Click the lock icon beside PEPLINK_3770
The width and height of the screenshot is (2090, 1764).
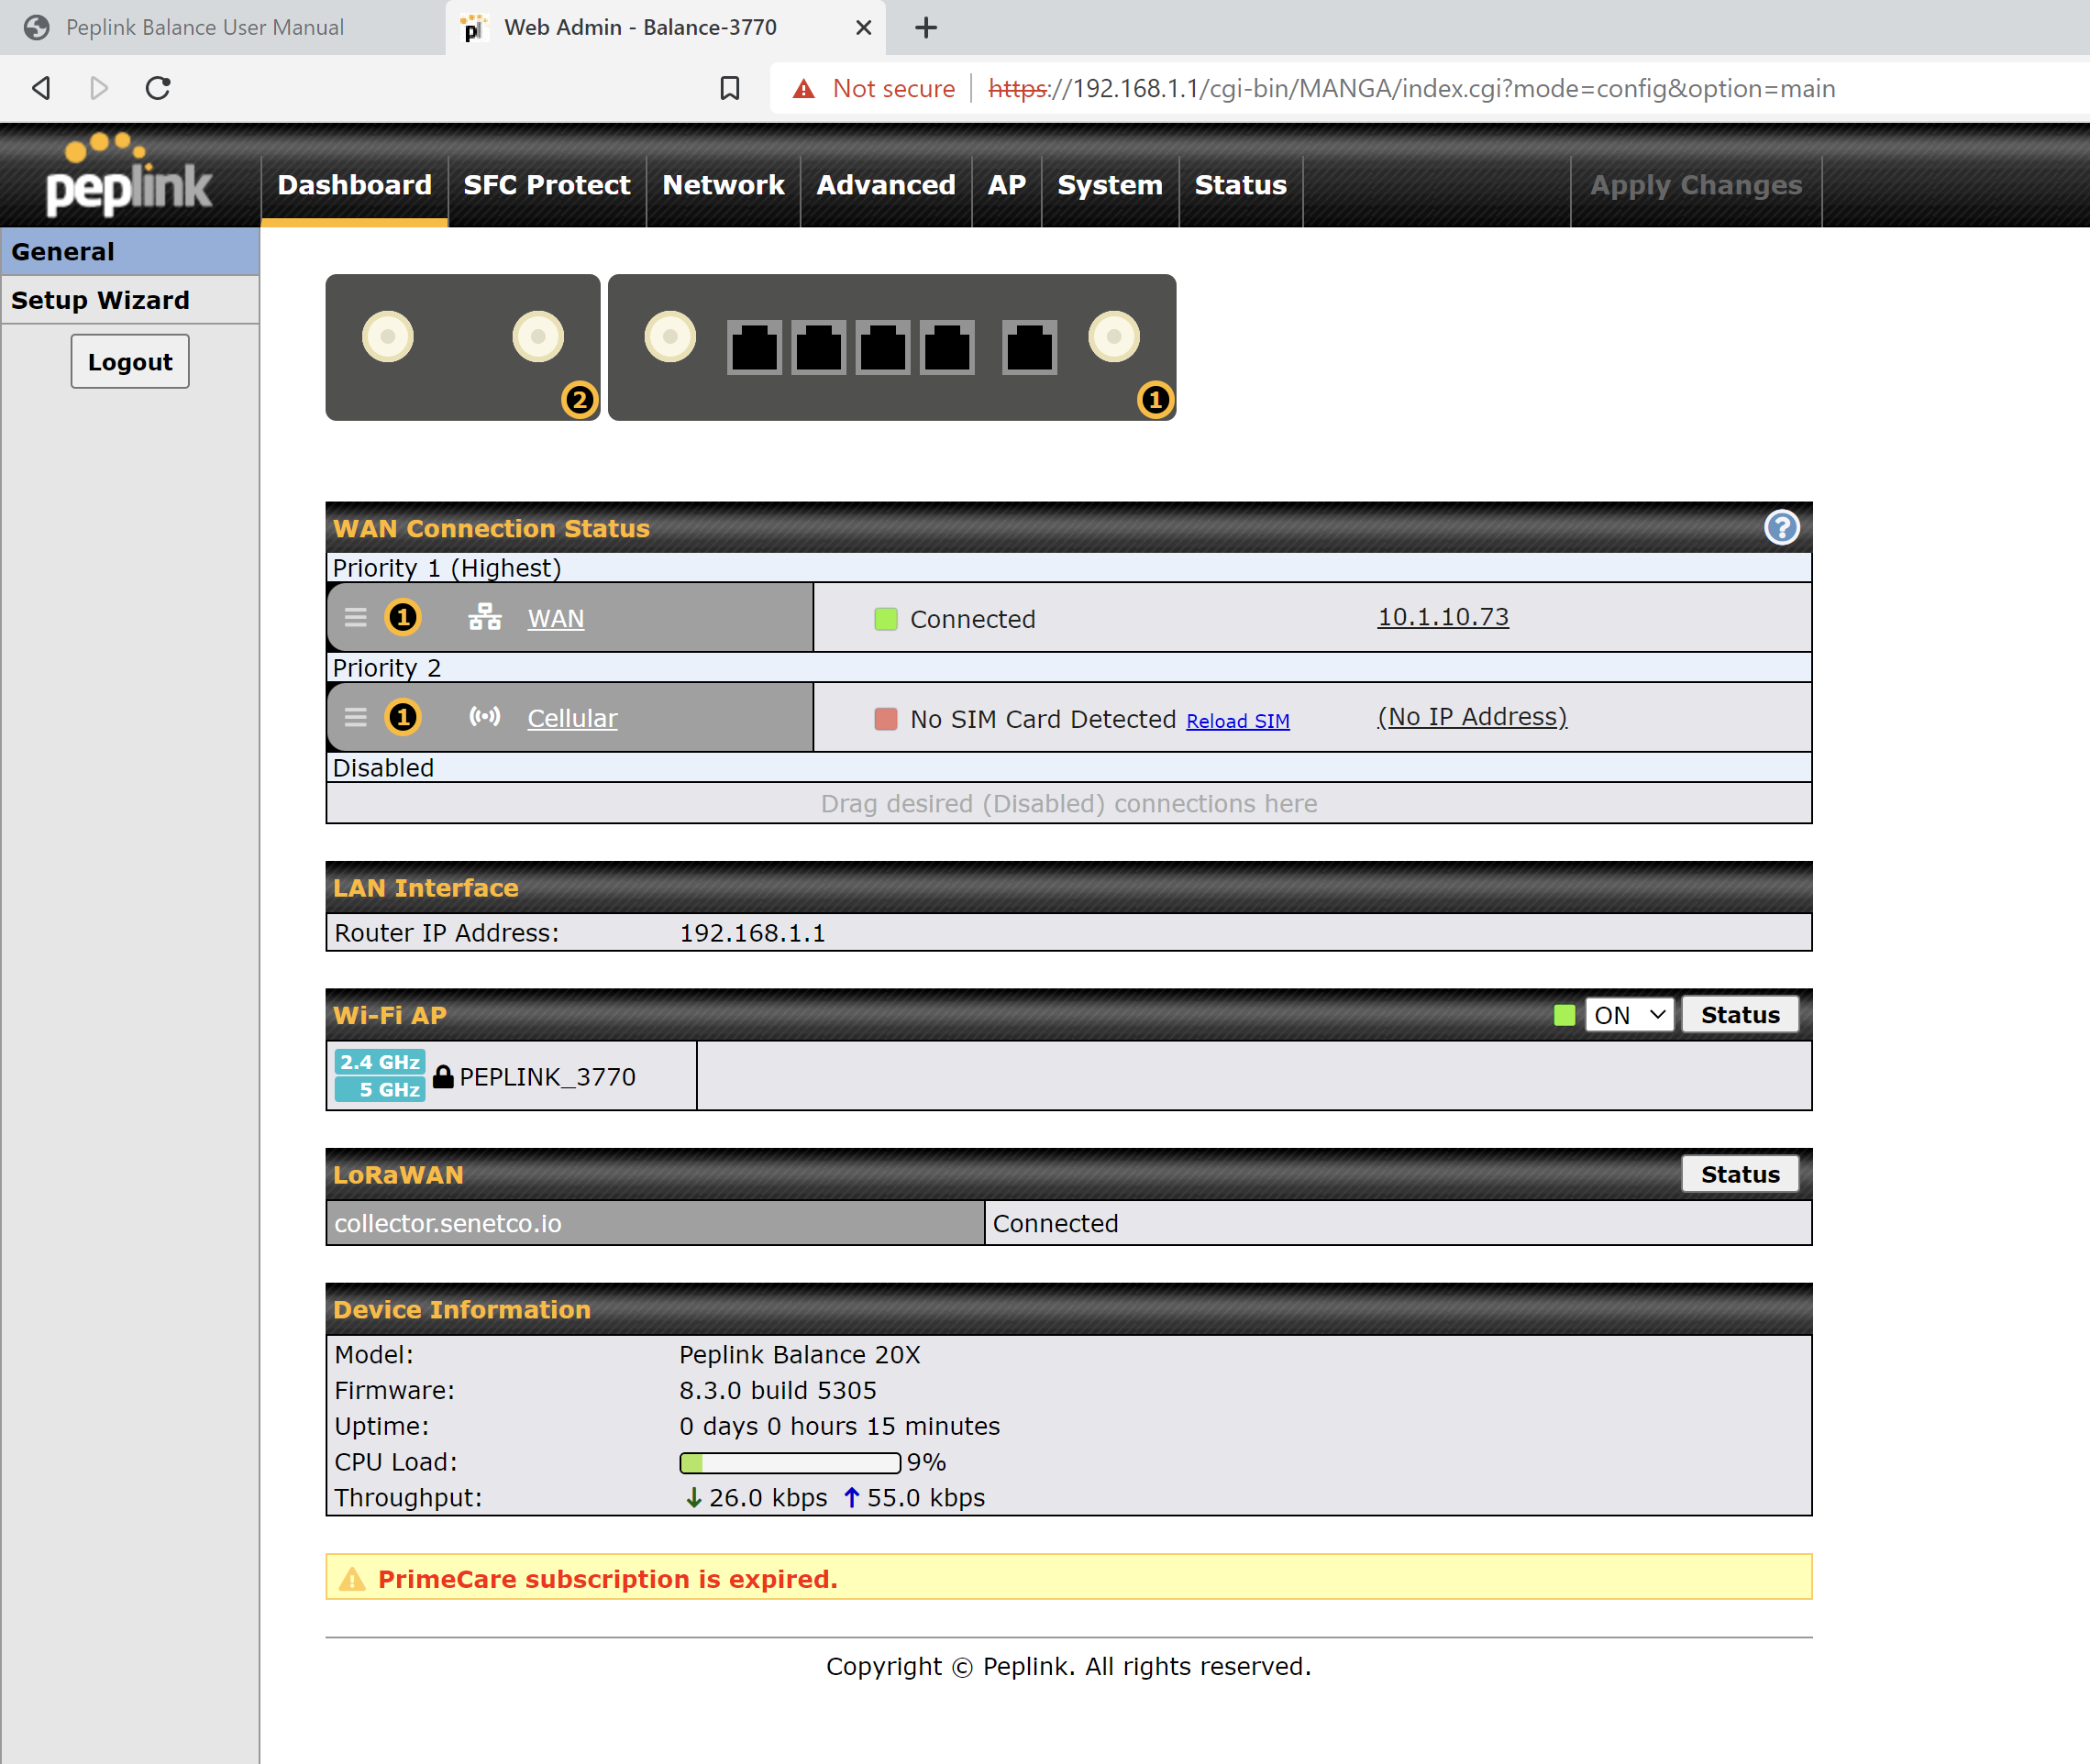(x=443, y=1076)
